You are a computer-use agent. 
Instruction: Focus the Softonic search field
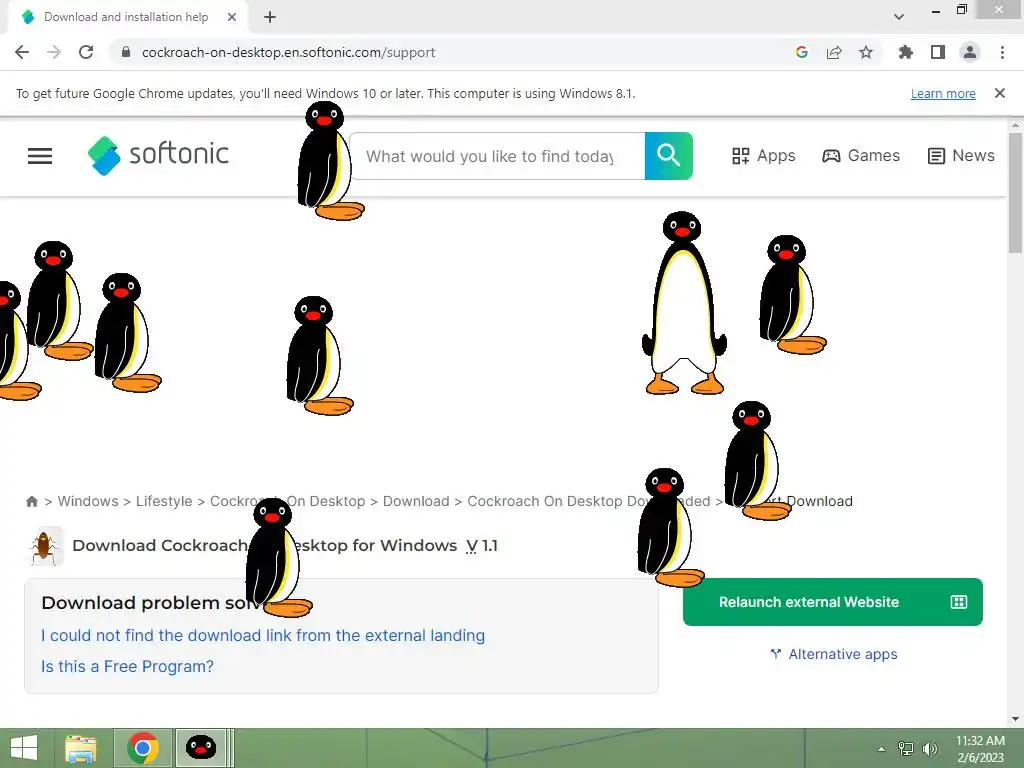point(498,156)
